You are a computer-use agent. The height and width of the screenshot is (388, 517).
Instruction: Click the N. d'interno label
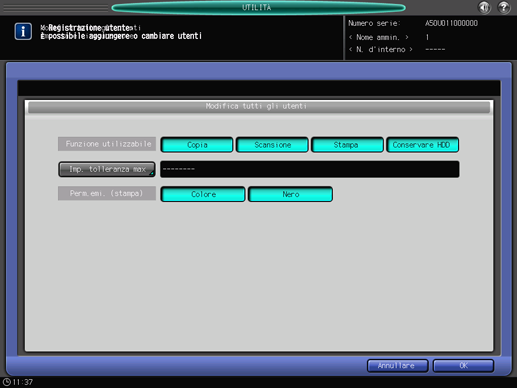[x=380, y=49]
